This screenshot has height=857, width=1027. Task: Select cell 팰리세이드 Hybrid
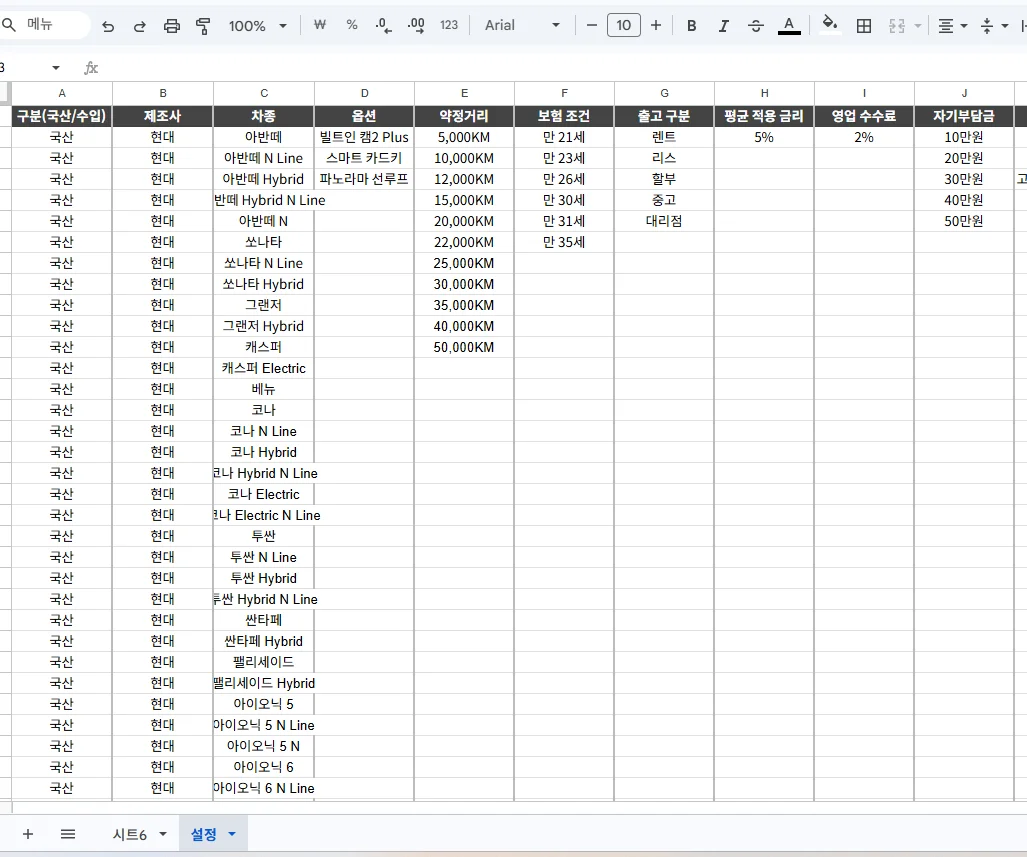click(x=264, y=683)
